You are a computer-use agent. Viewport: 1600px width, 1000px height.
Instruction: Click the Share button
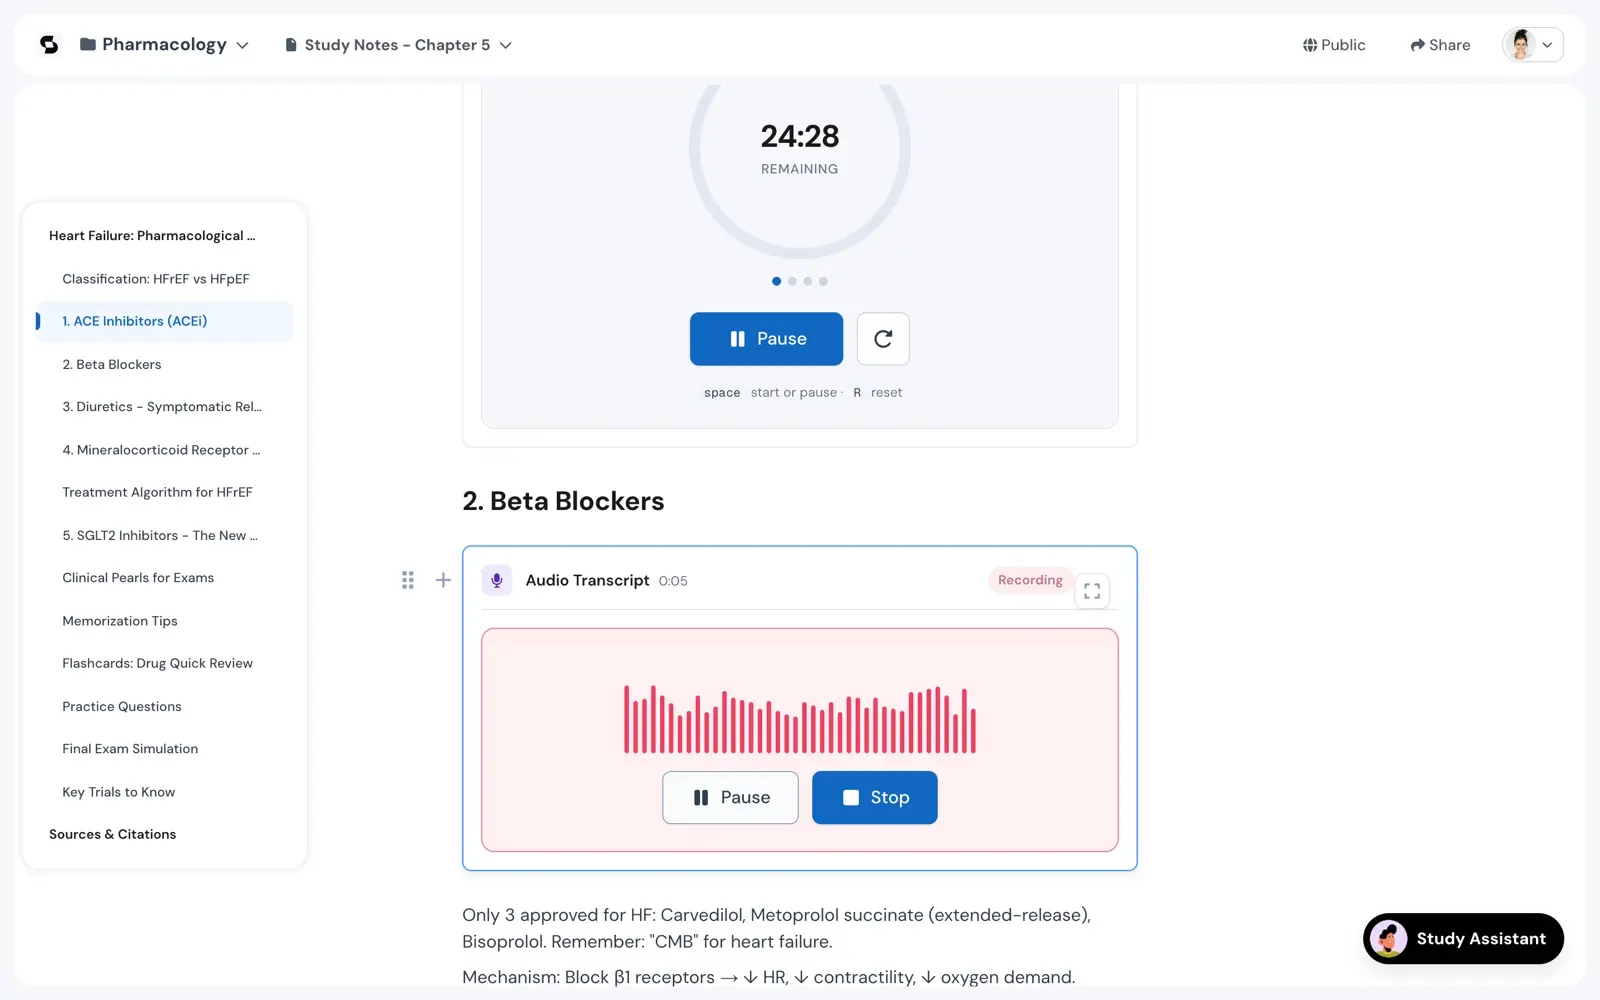tap(1440, 45)
